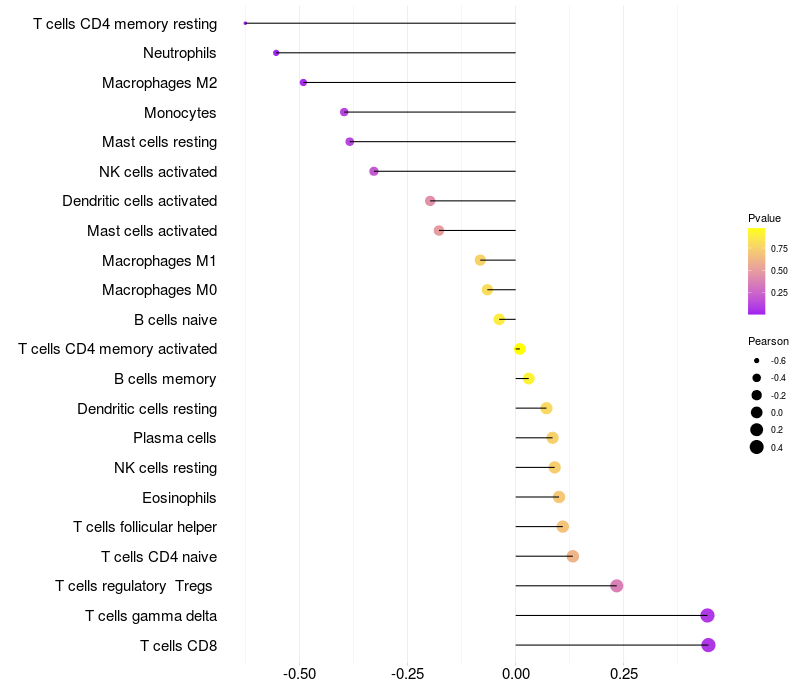Click the Pvalue legend title
The image size is (800, 700).
764,218
